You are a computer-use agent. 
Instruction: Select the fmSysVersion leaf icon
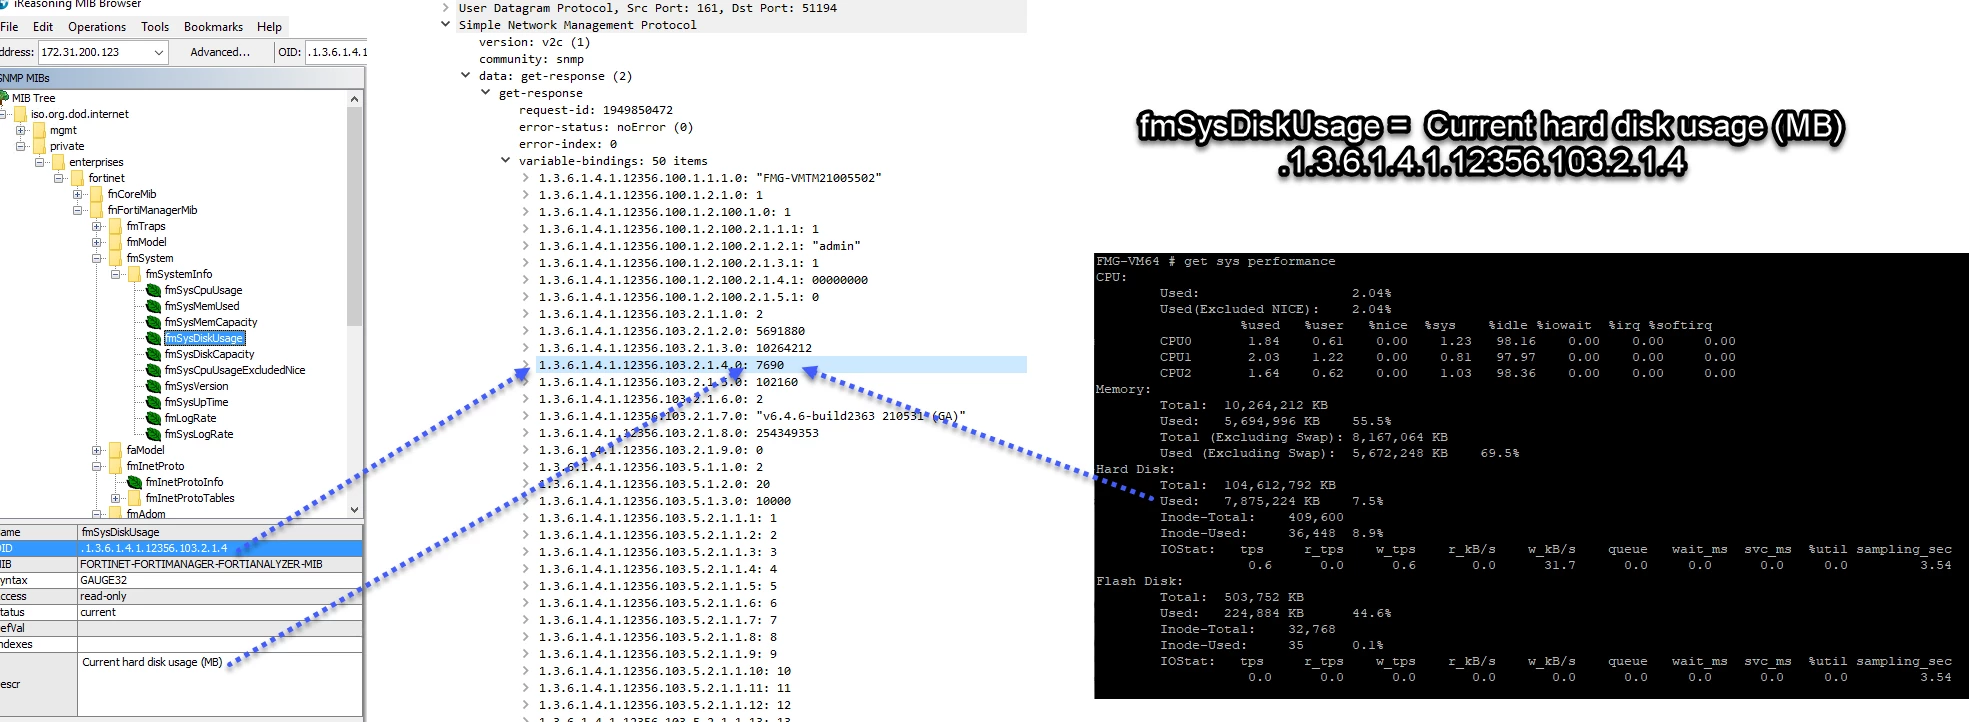pyautogui.click(x=154, y=387)
